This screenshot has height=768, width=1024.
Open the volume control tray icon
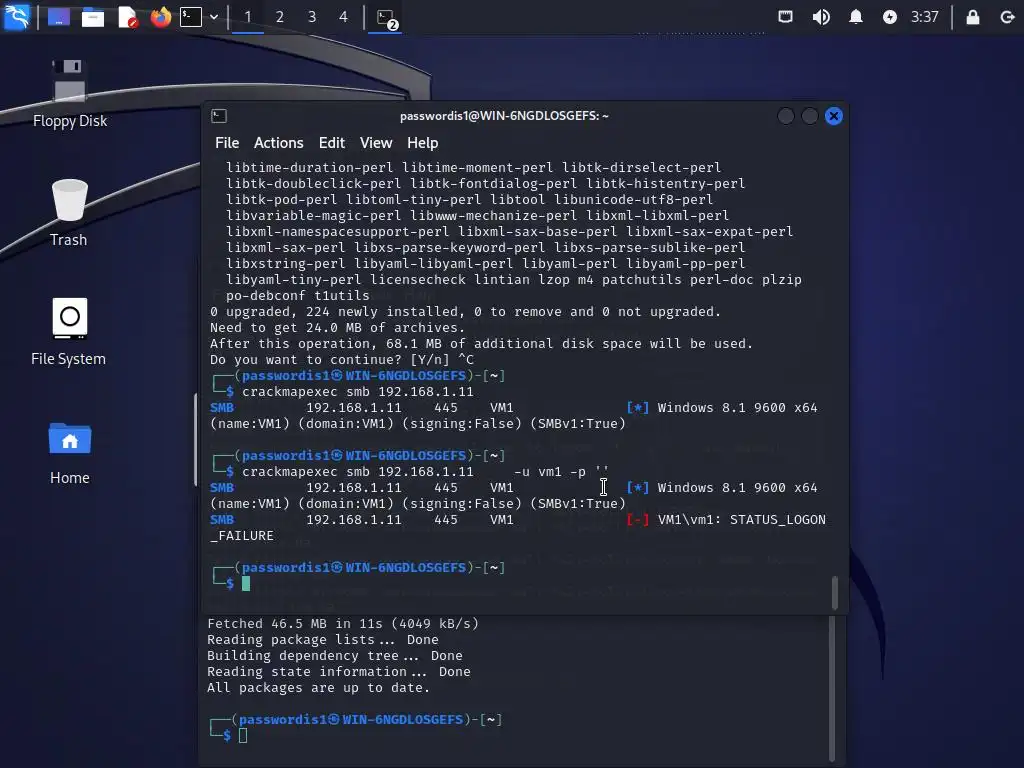pos(821,17)
